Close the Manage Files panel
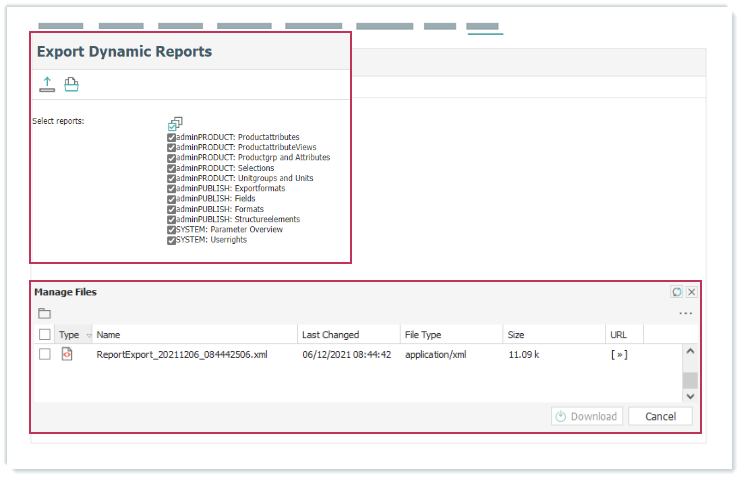 coord(691,292)
